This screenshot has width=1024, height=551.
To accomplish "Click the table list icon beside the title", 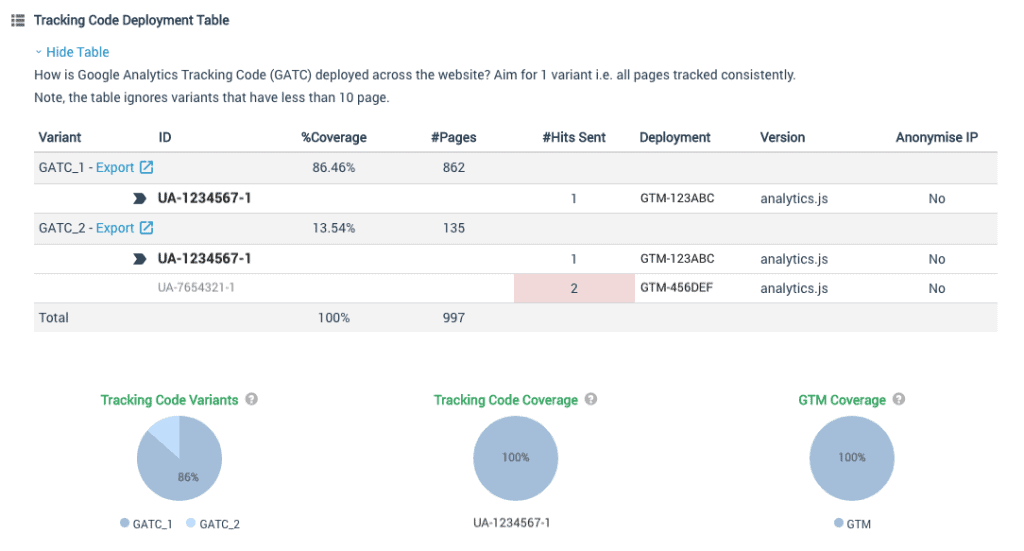I will click(18, 20).
